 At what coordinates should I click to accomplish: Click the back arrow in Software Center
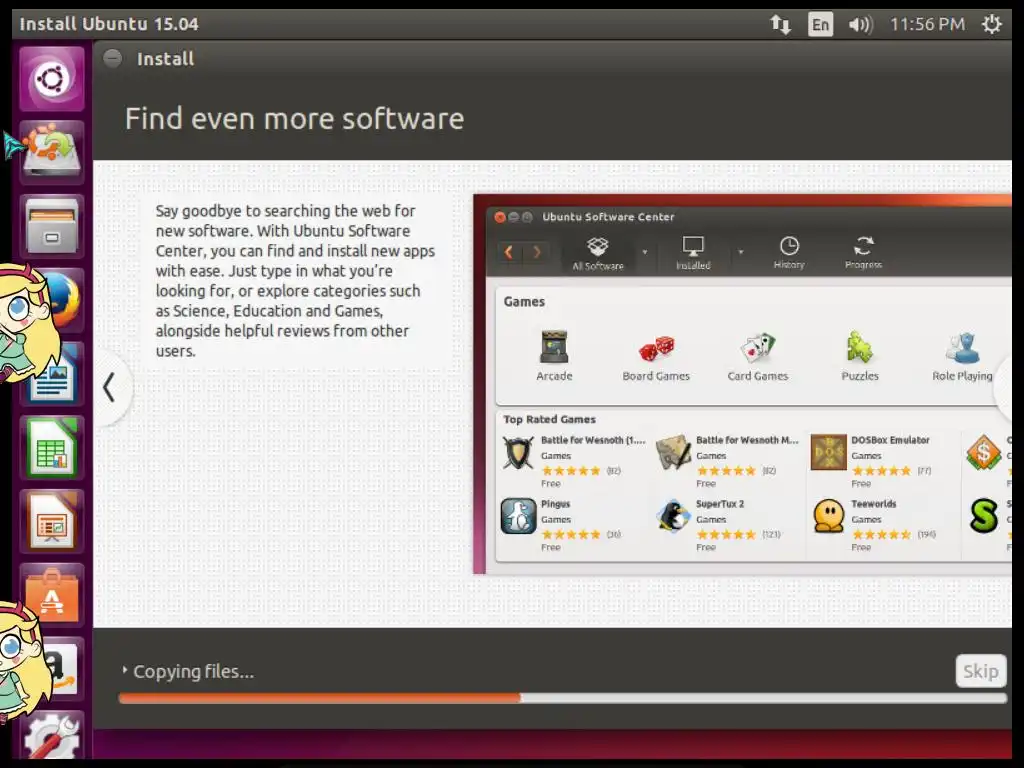tap(509, 252)
